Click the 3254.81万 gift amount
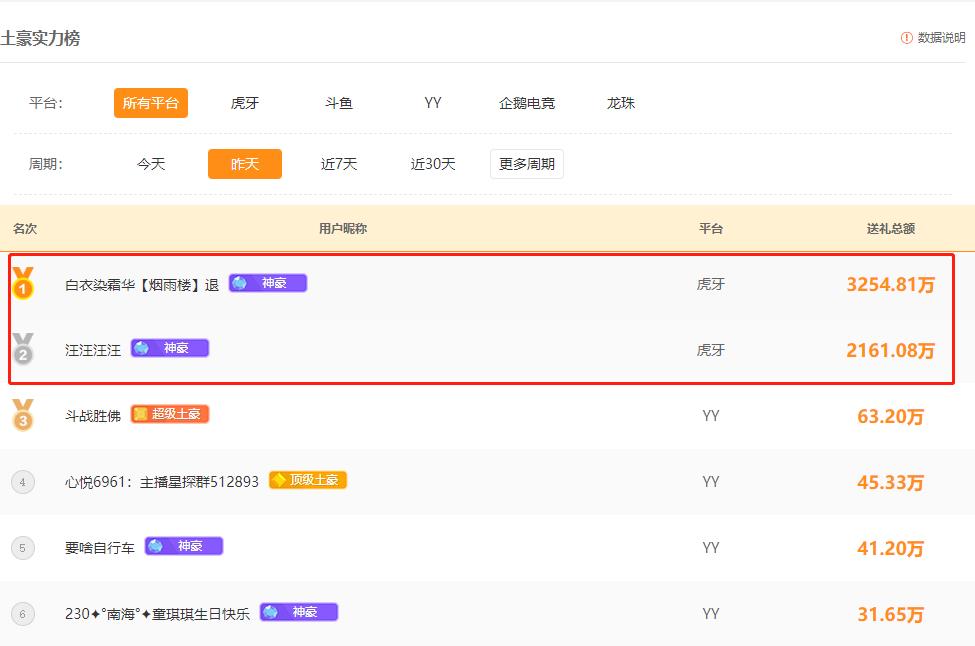 tap(890, 285)
